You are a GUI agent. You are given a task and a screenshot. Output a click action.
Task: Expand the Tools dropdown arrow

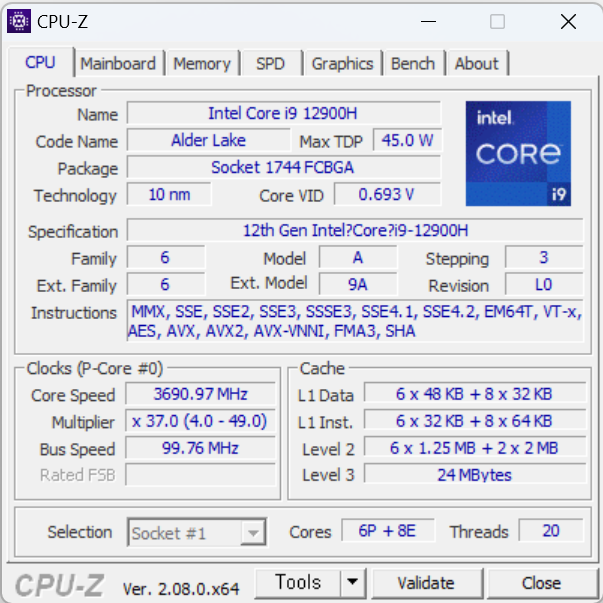353,583
